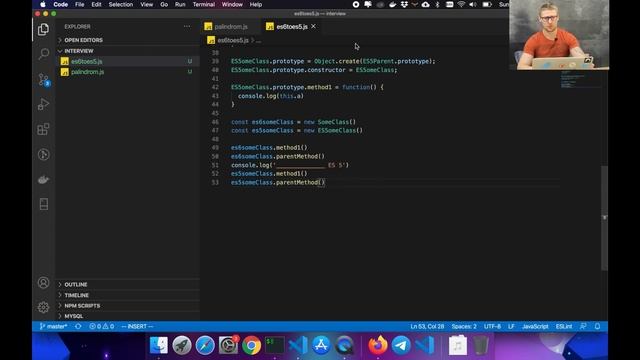This screenshot has width=640, height=360.
Task: Open the Source Control view
Action: (x=43, y=79)
